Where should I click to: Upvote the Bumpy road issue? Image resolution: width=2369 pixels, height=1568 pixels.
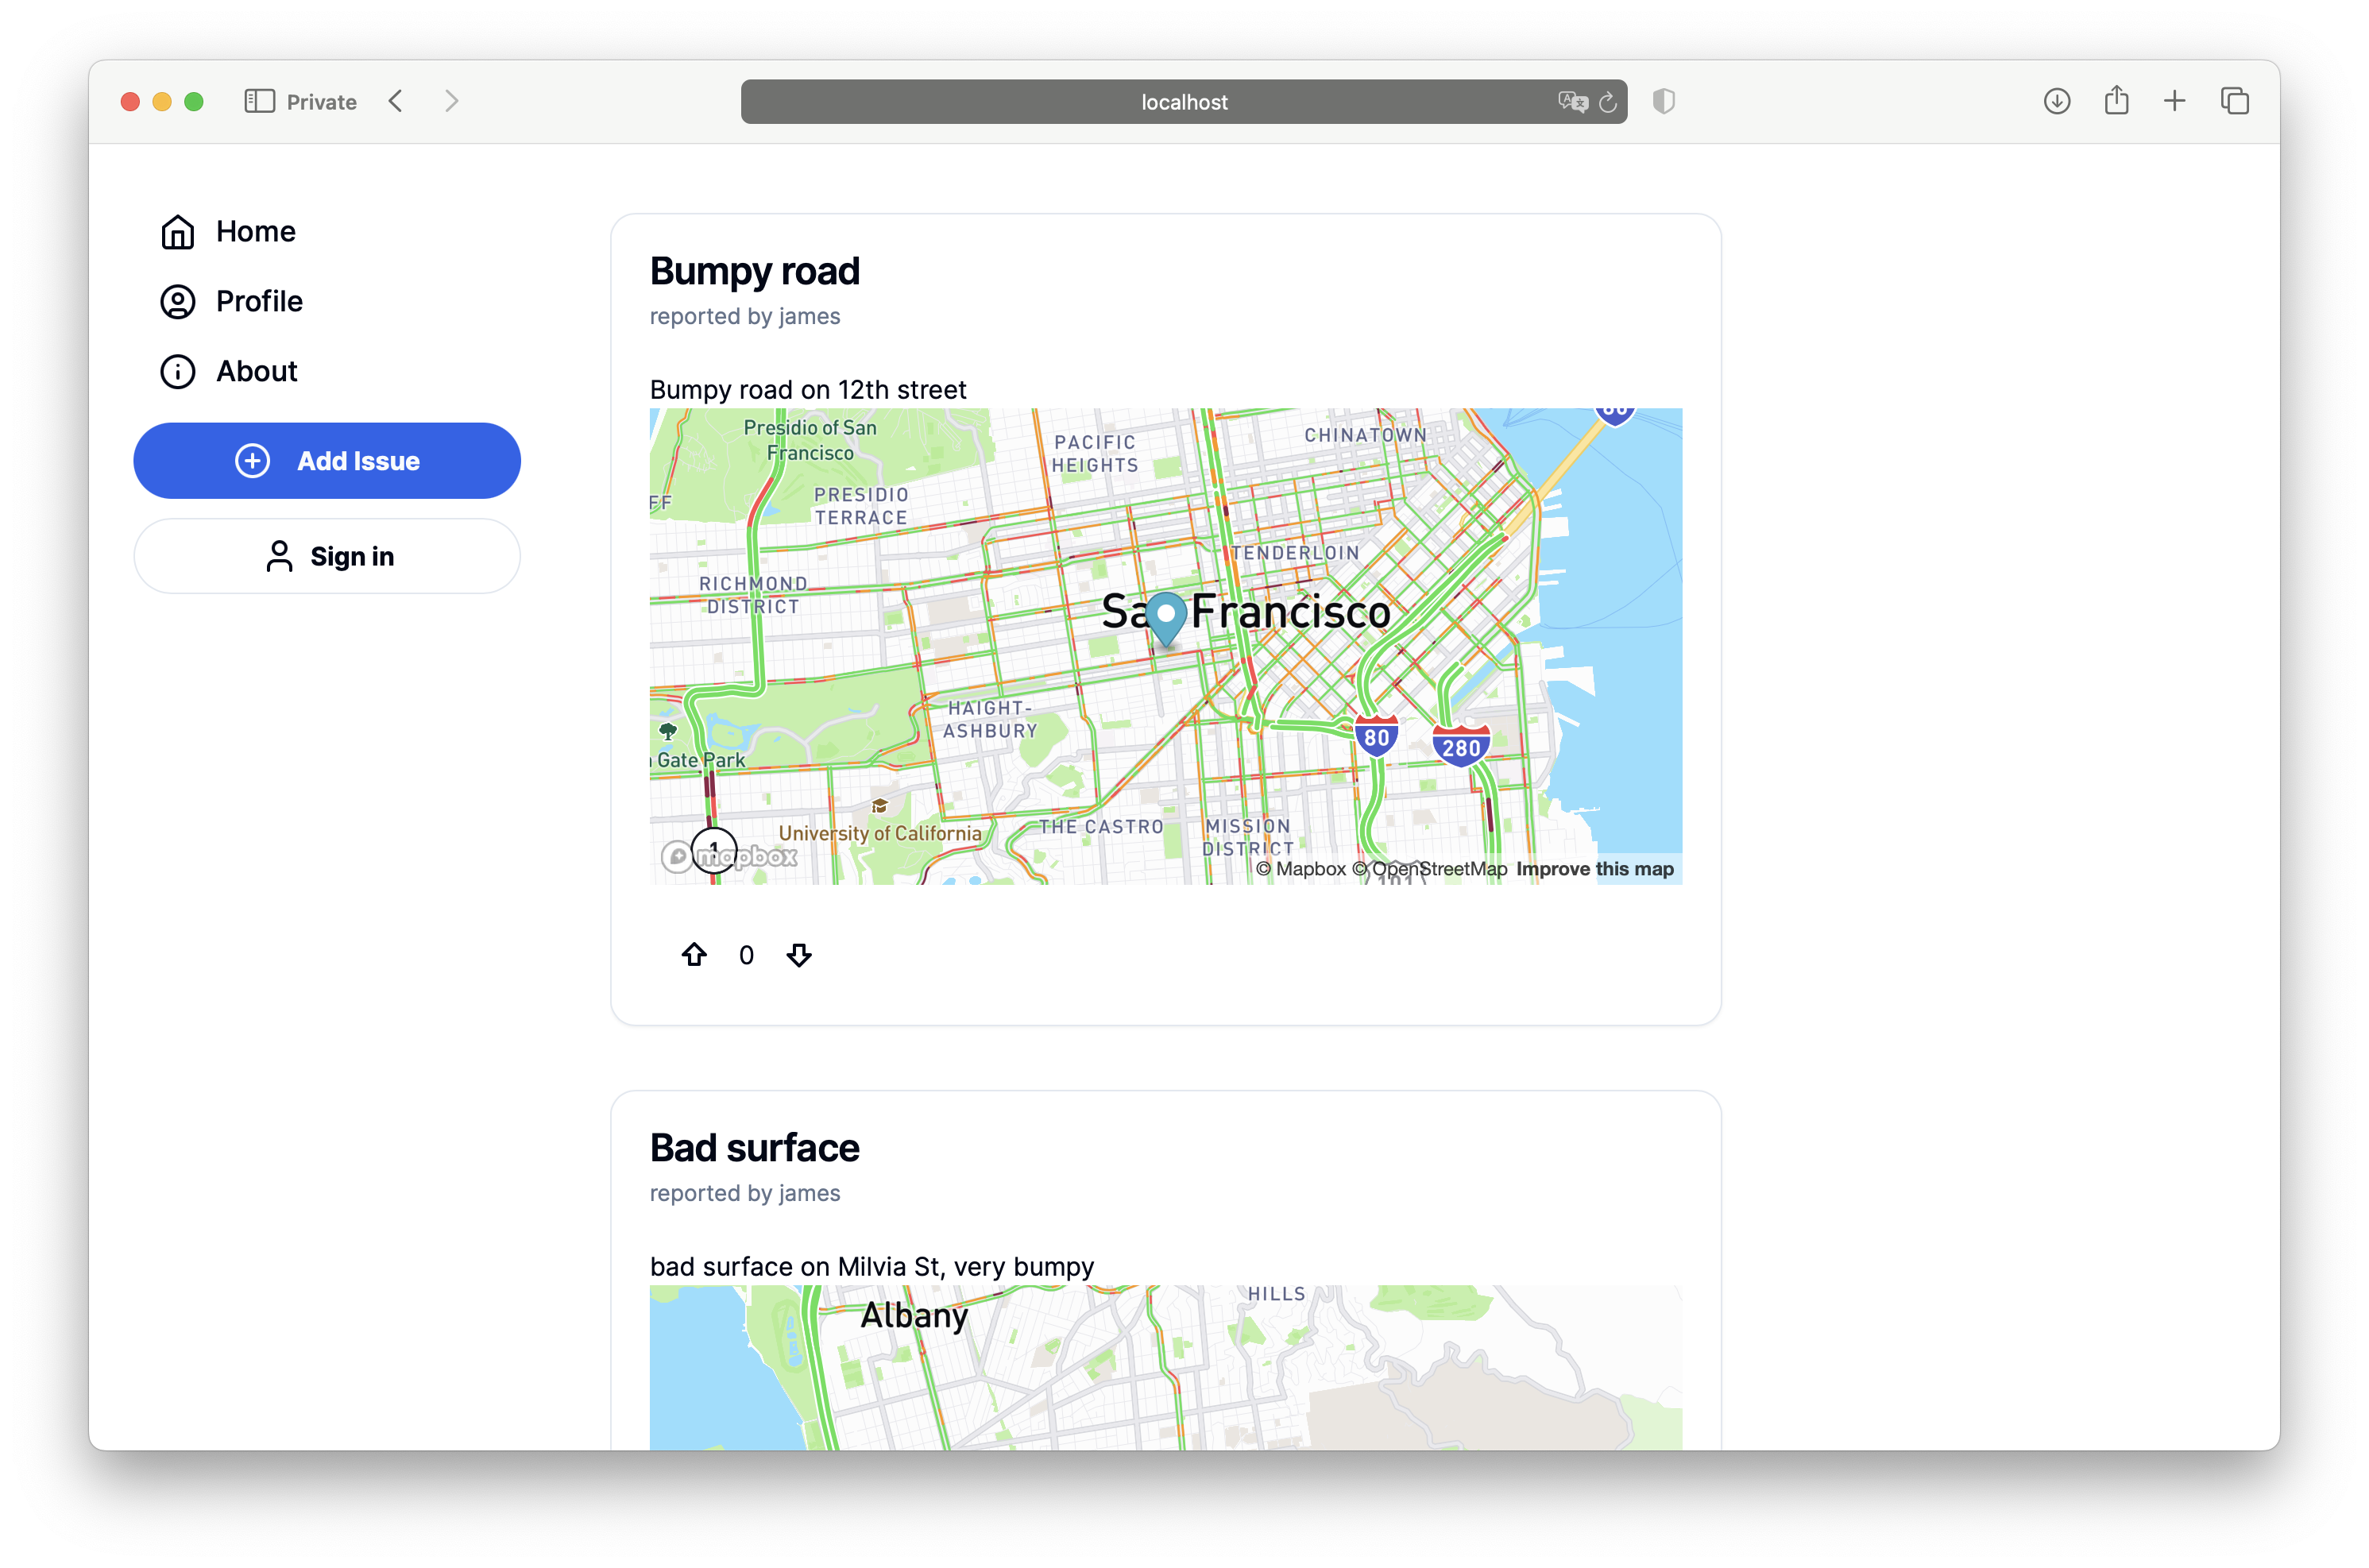[694, 955]
